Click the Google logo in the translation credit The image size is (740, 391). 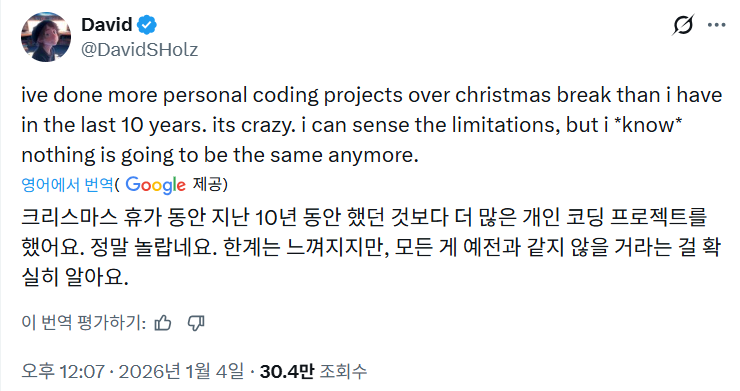pos(156,185)
